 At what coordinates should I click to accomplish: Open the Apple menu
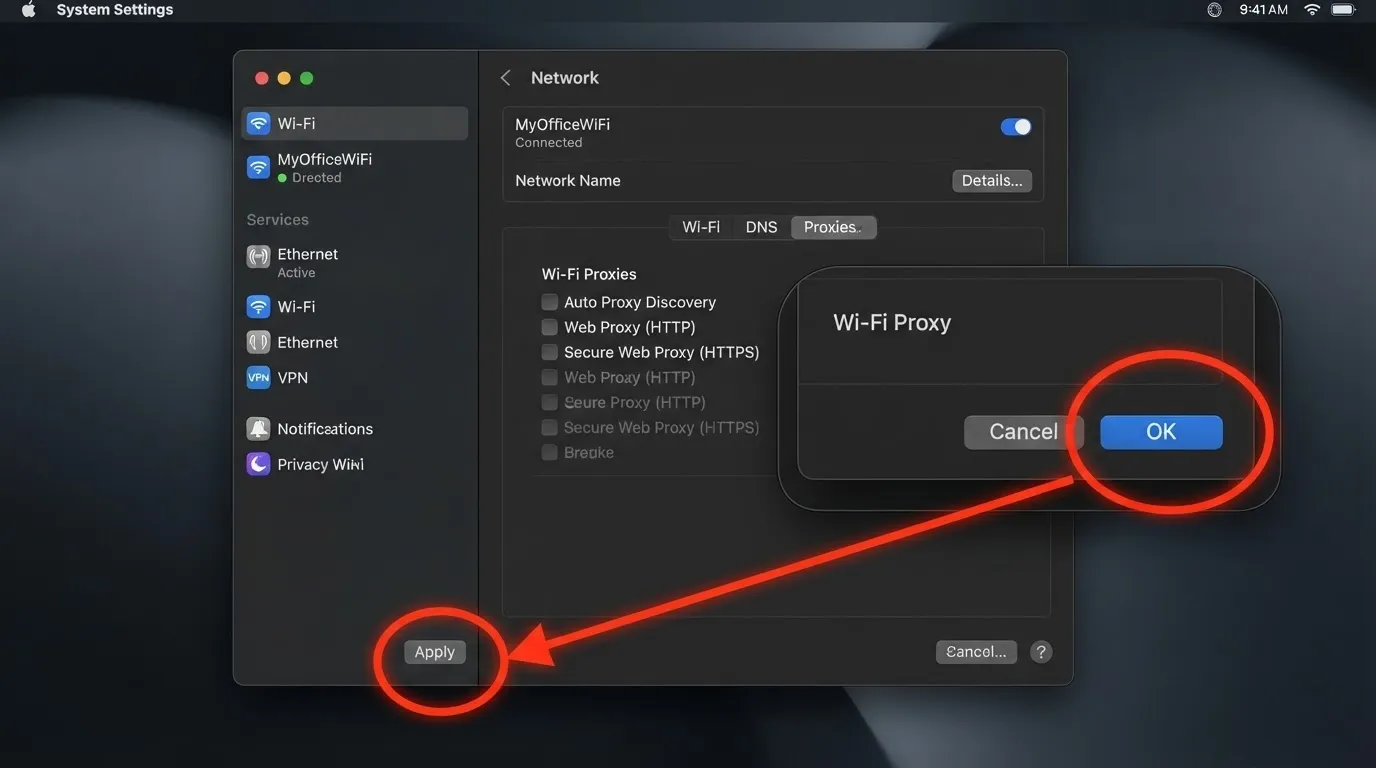tap(28, 10)
